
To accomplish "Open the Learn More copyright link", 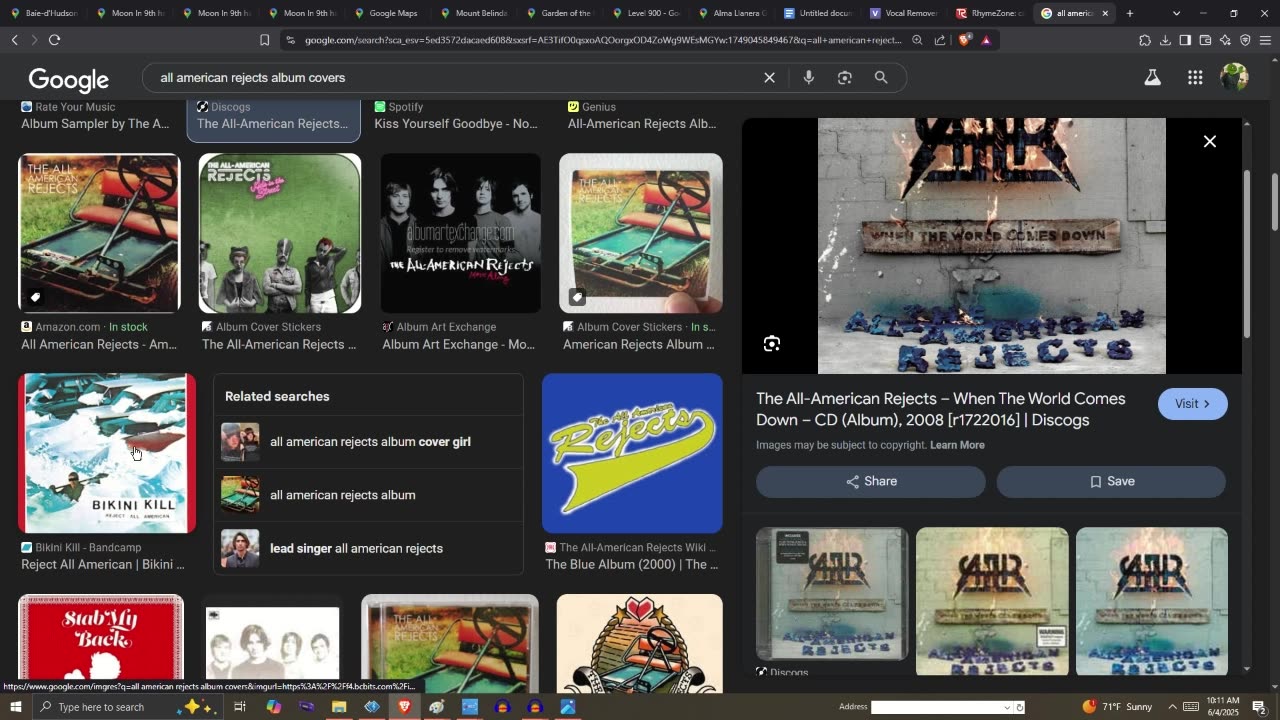I will [957, 445].
